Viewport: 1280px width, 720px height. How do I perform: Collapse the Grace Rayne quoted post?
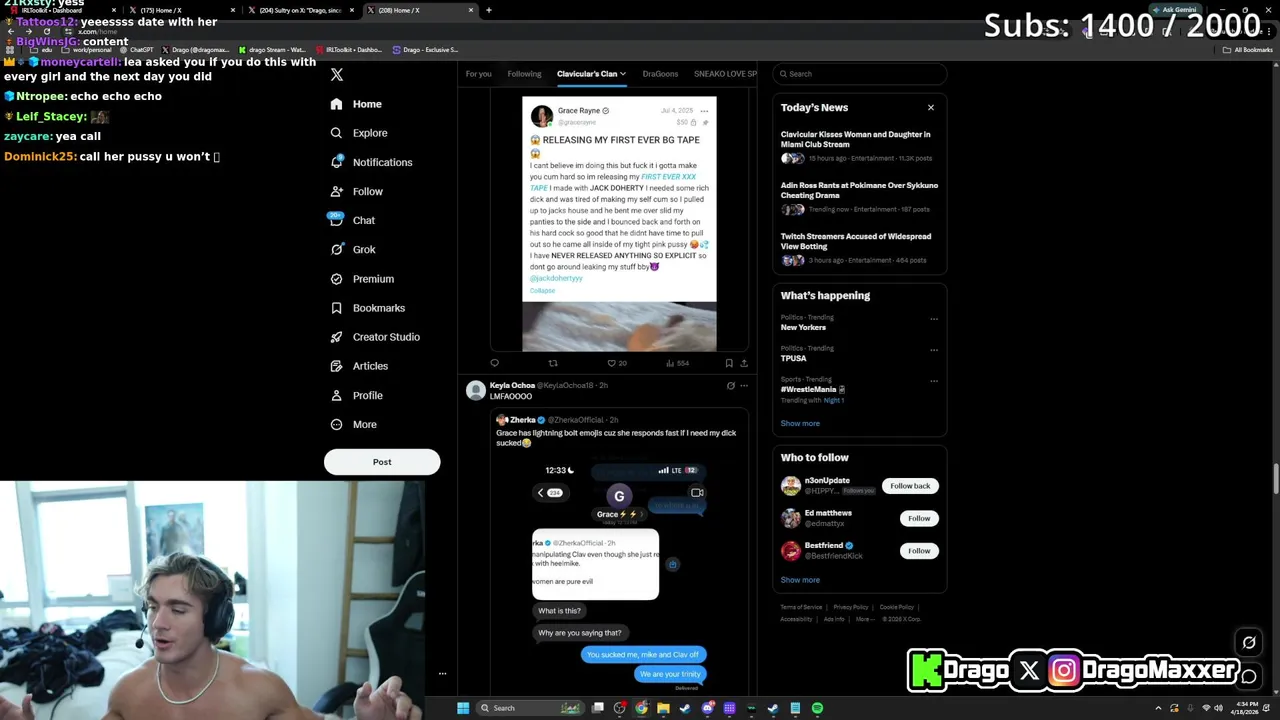542,290
